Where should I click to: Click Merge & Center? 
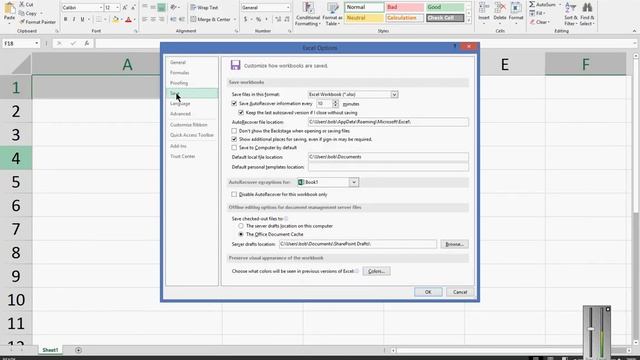click(211, 19)
